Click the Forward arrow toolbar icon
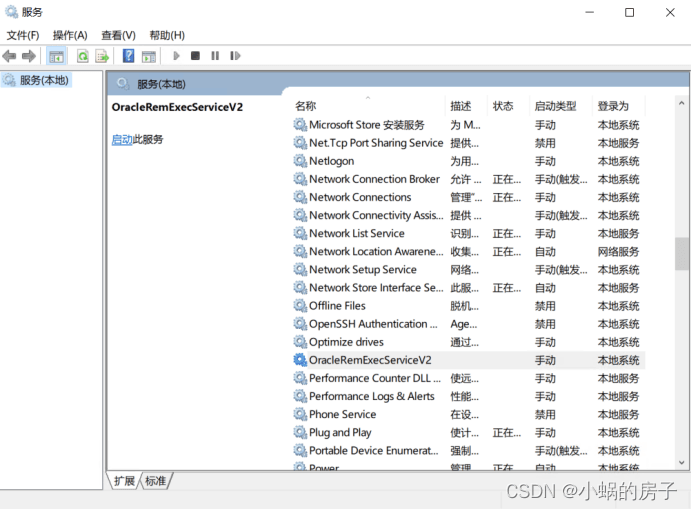The image size is (692, 510). tap(29, 56)
